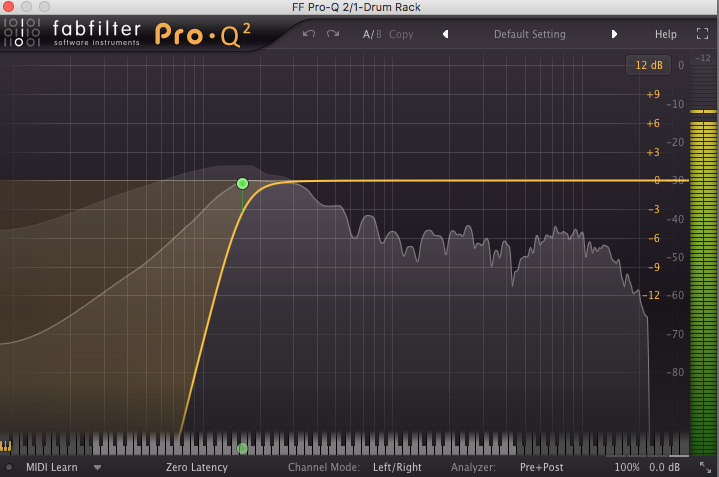Switch A/B comparison state

pyautogui.click(x=372, y=34)
